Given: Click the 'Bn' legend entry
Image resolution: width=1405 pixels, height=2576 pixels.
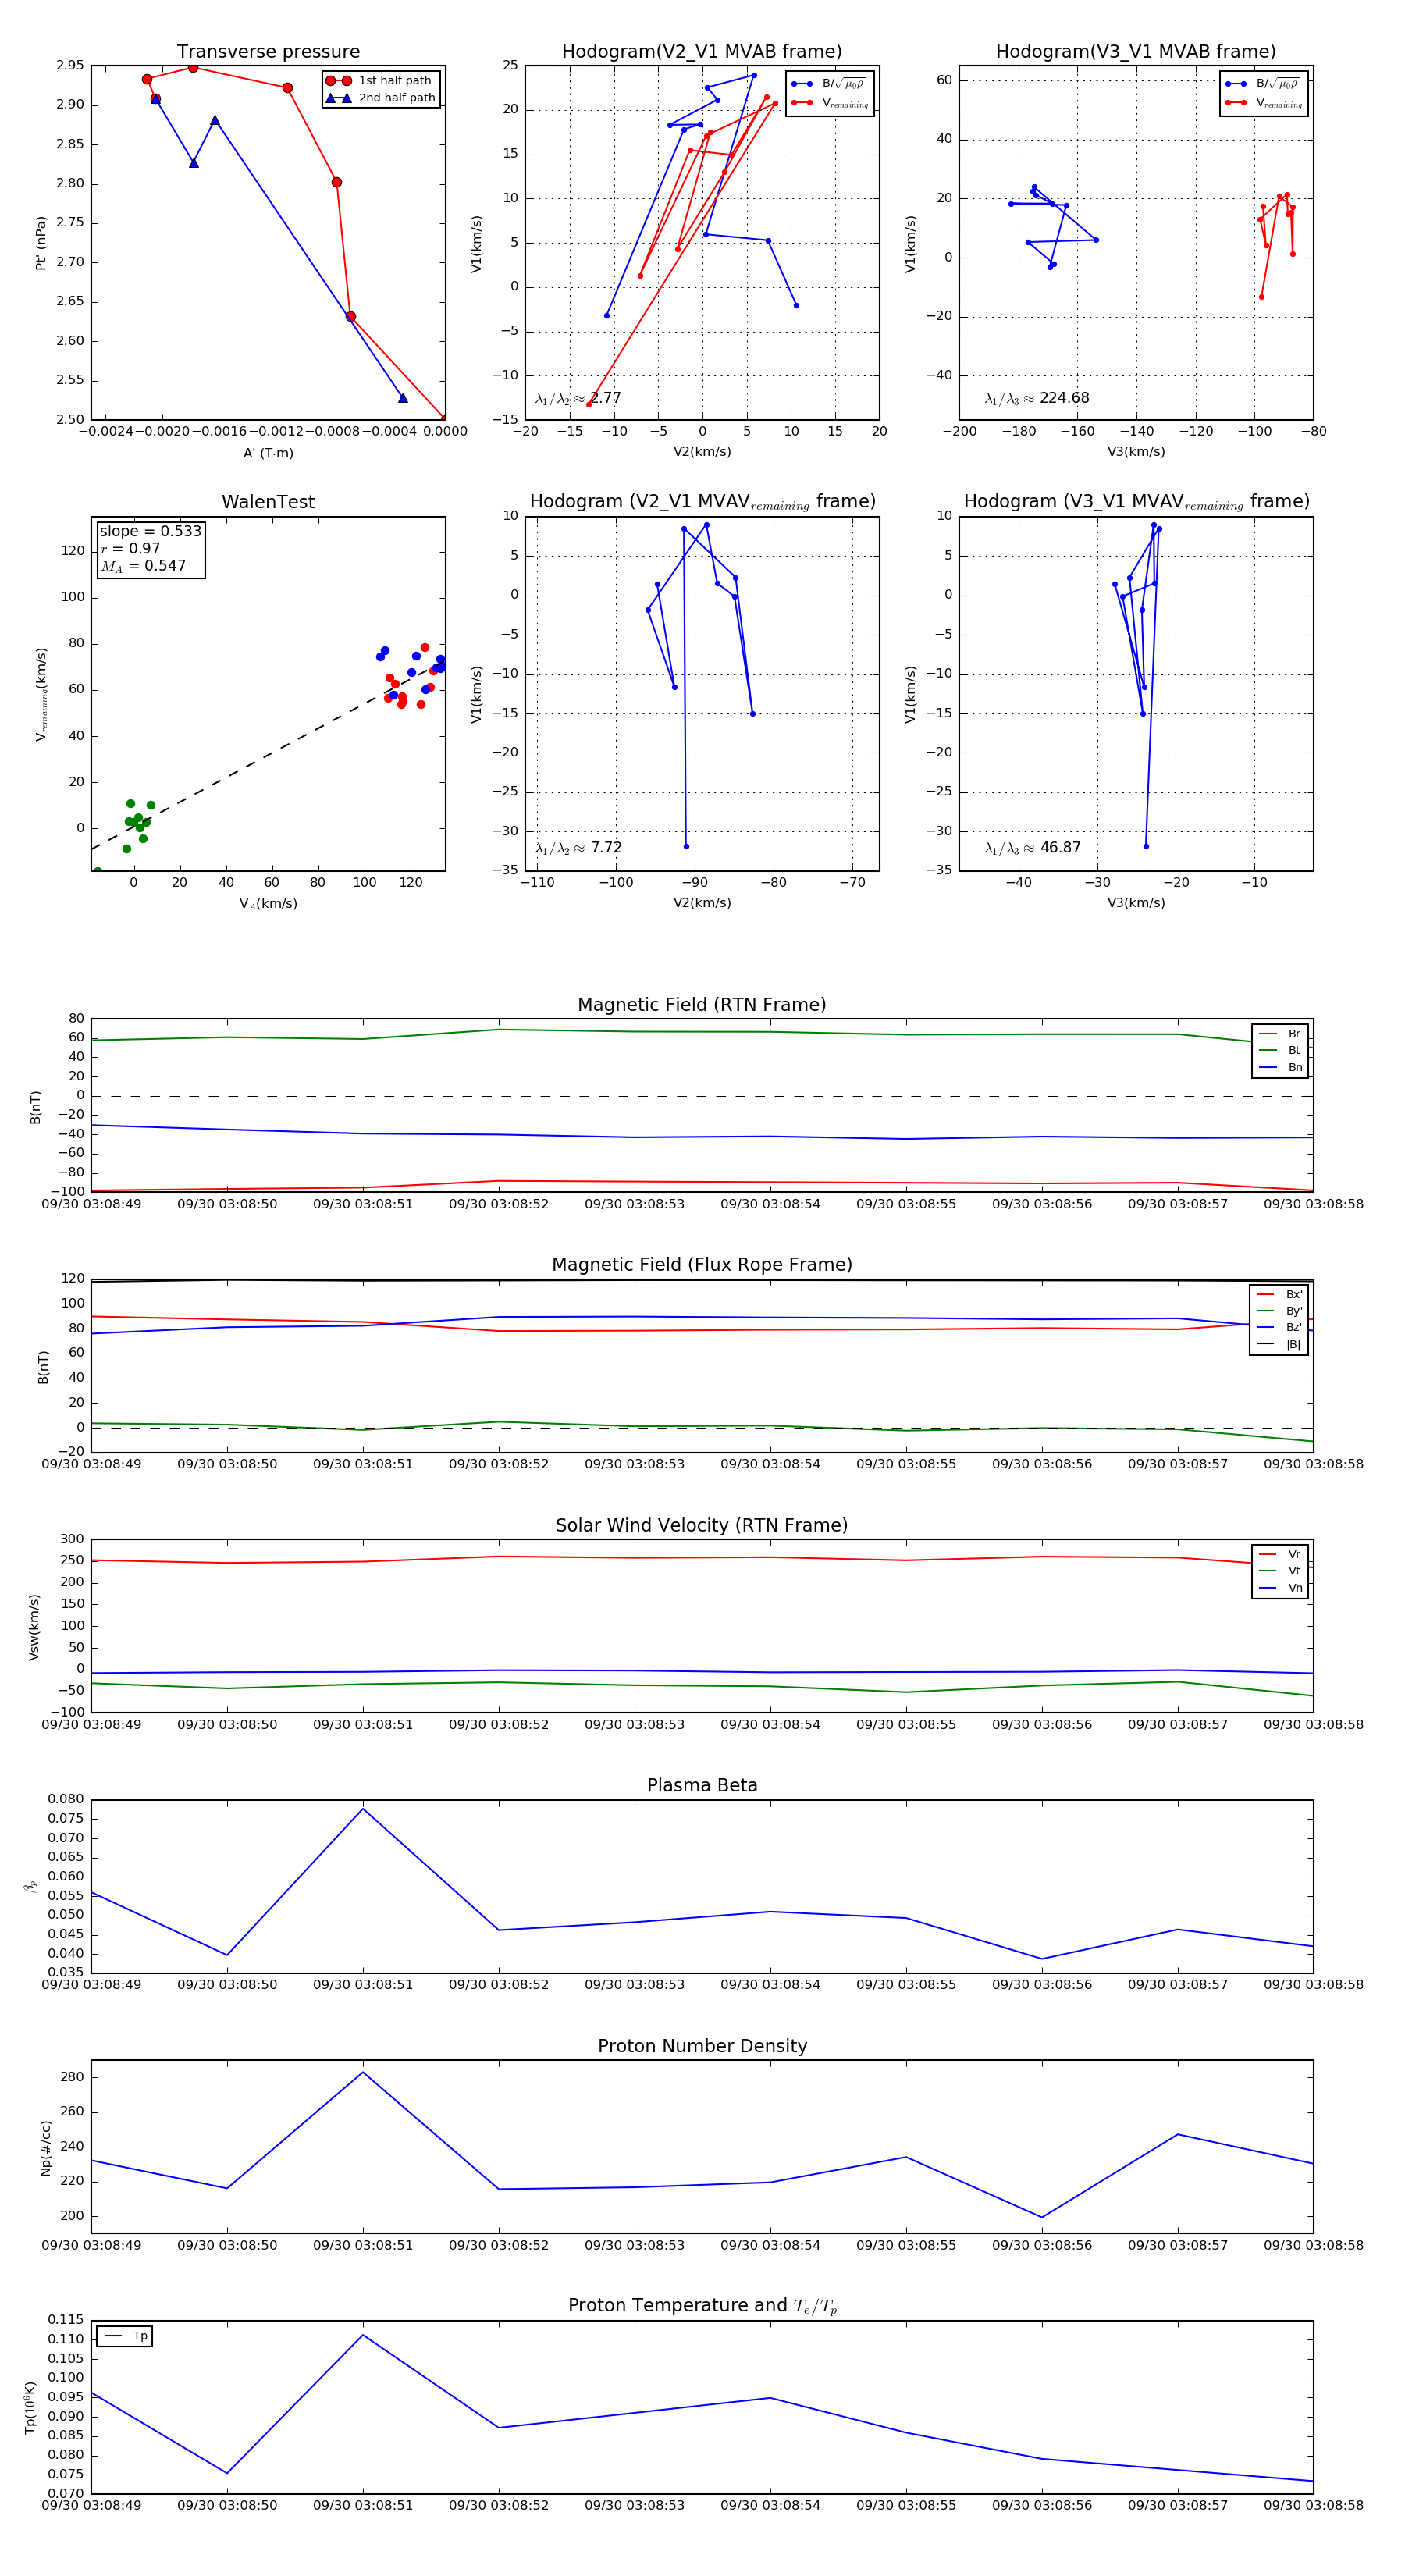Looking at the screenshot, I should click(x=1281, y=1067).
